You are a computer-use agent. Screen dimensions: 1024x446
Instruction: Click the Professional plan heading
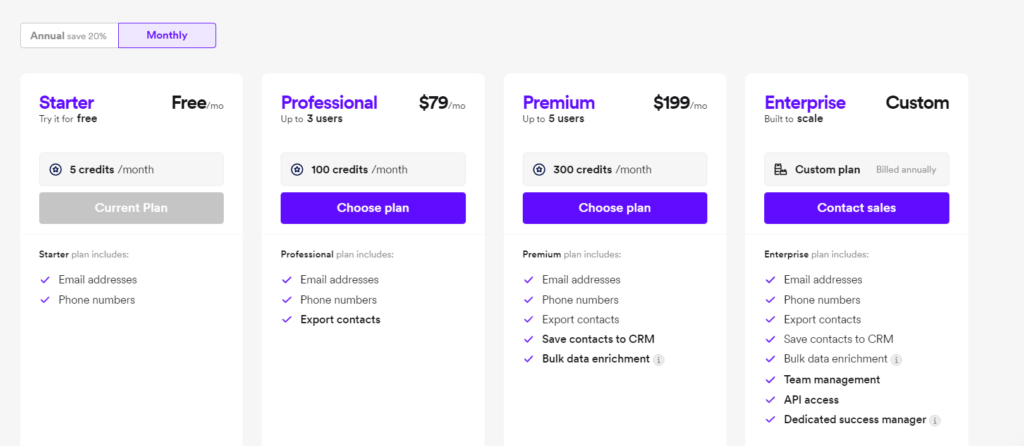coord(329,103)
